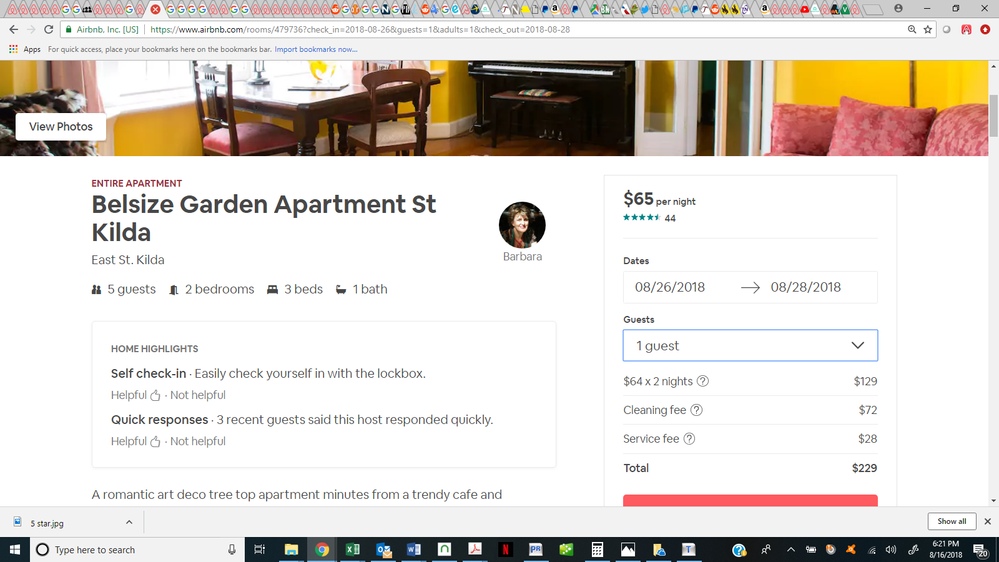The image size is (999, 562).
Task: Open host Barbara's profile photo
Action: coord(522,225)
